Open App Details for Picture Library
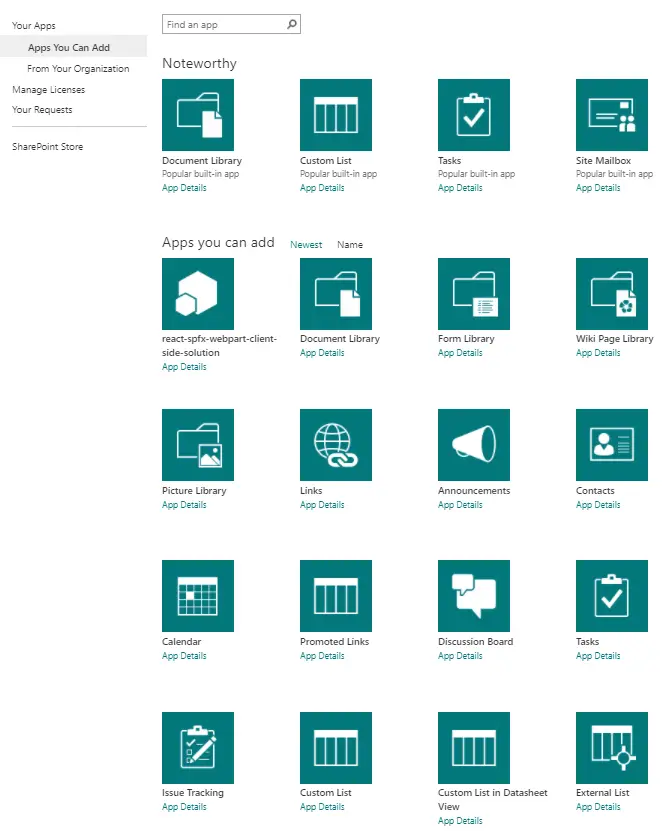The image size is (669, 831). [x=184, y=505]
